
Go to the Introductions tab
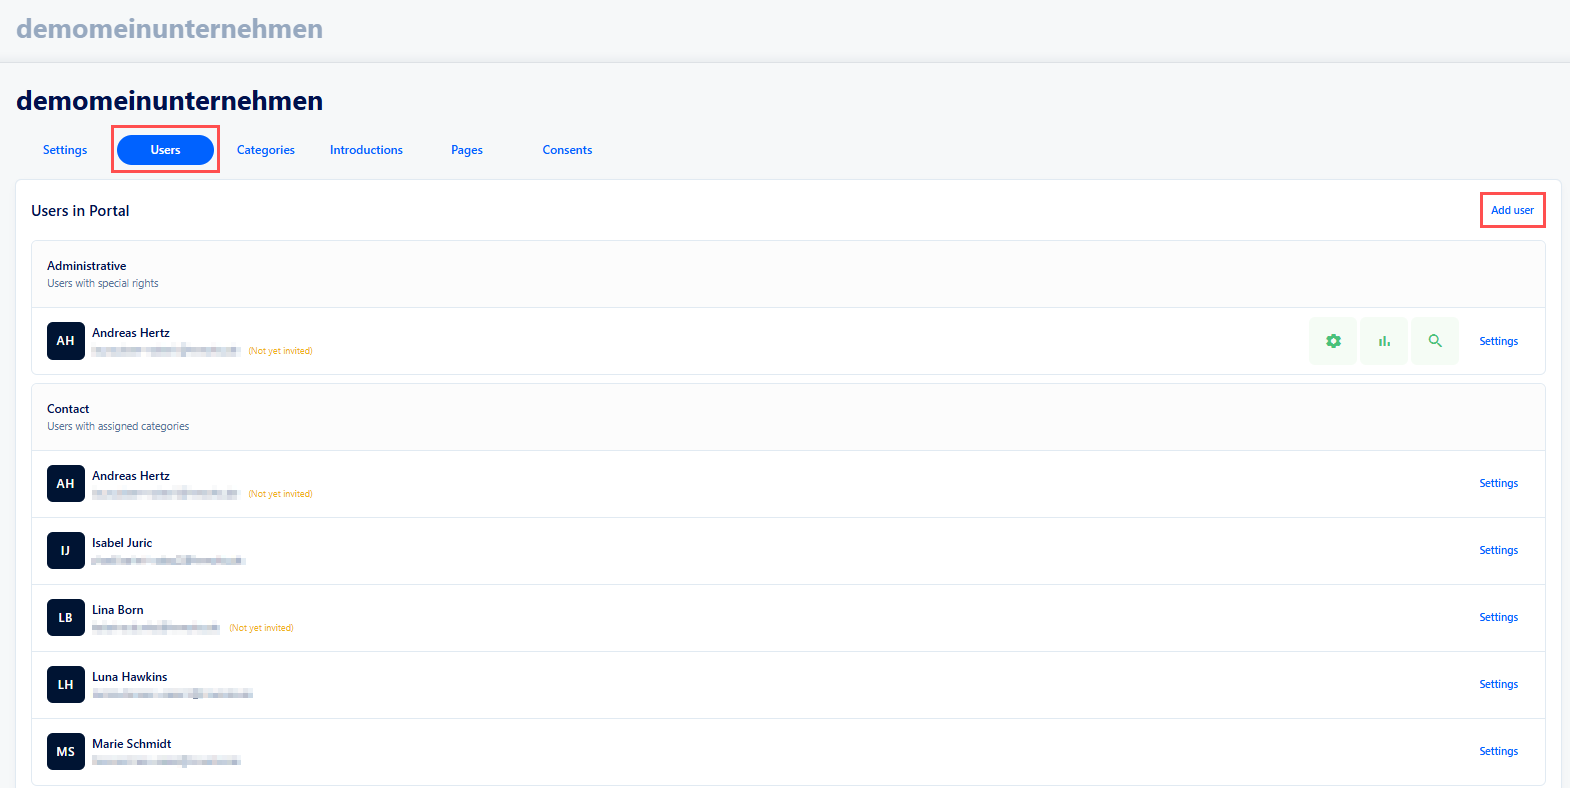pyautogui.click(x=366, y=150)
